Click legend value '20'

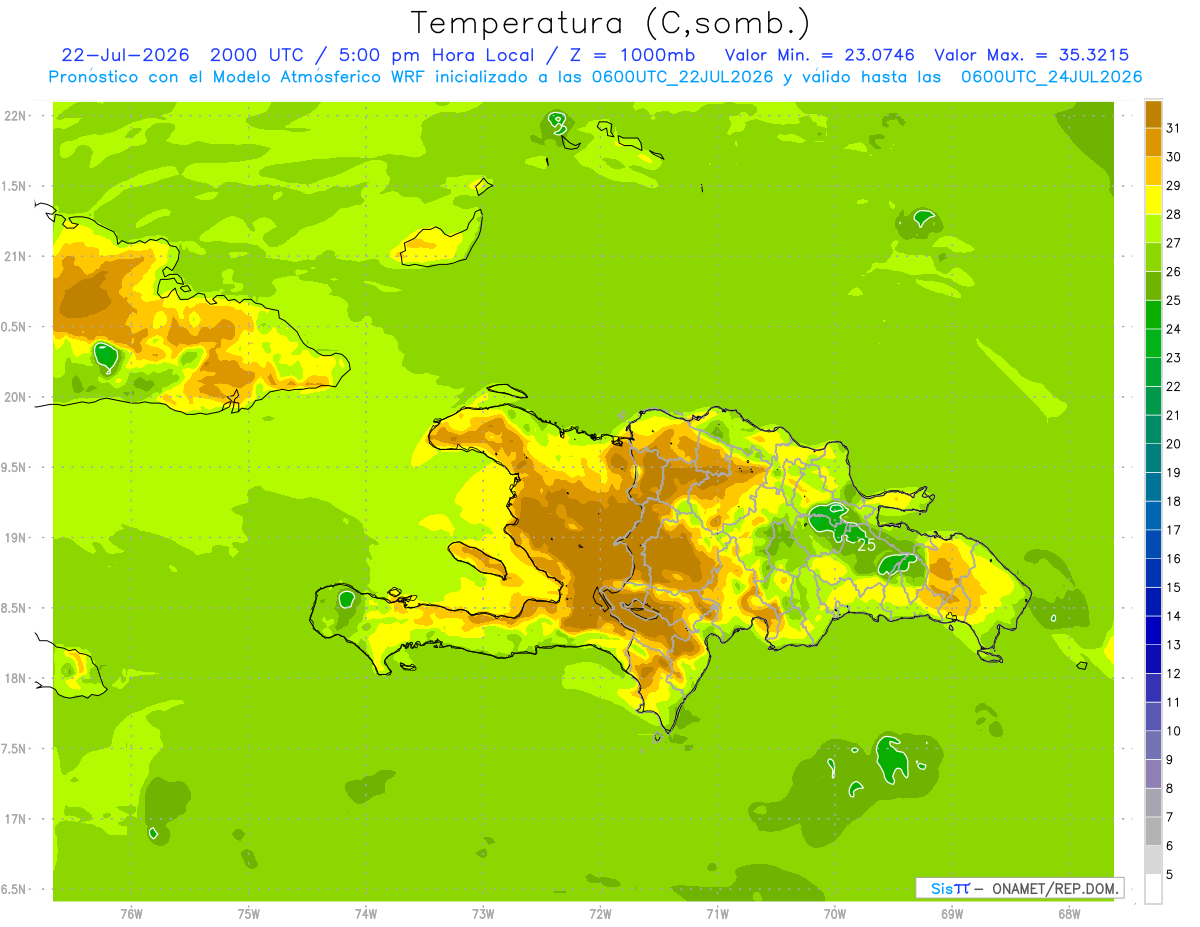[1174, 444]
